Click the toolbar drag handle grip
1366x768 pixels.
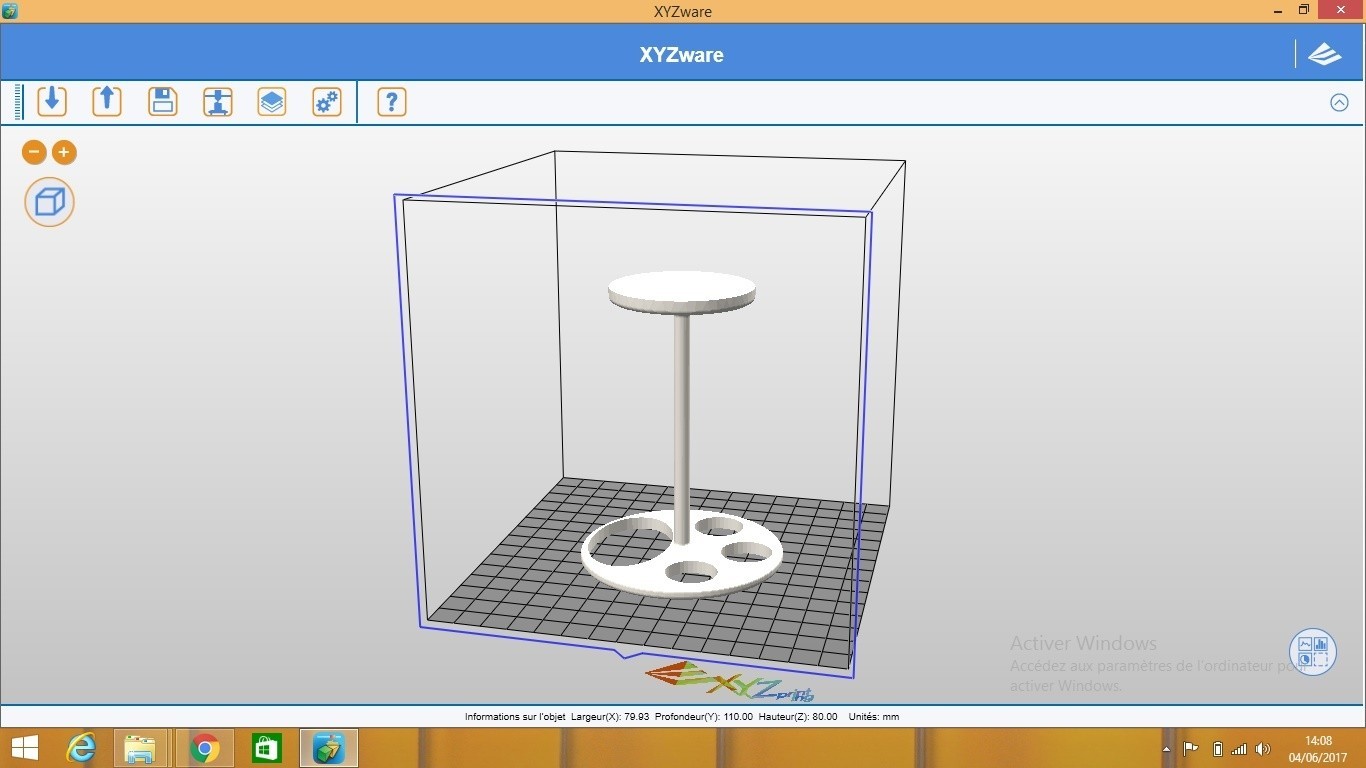pos(19,102)
